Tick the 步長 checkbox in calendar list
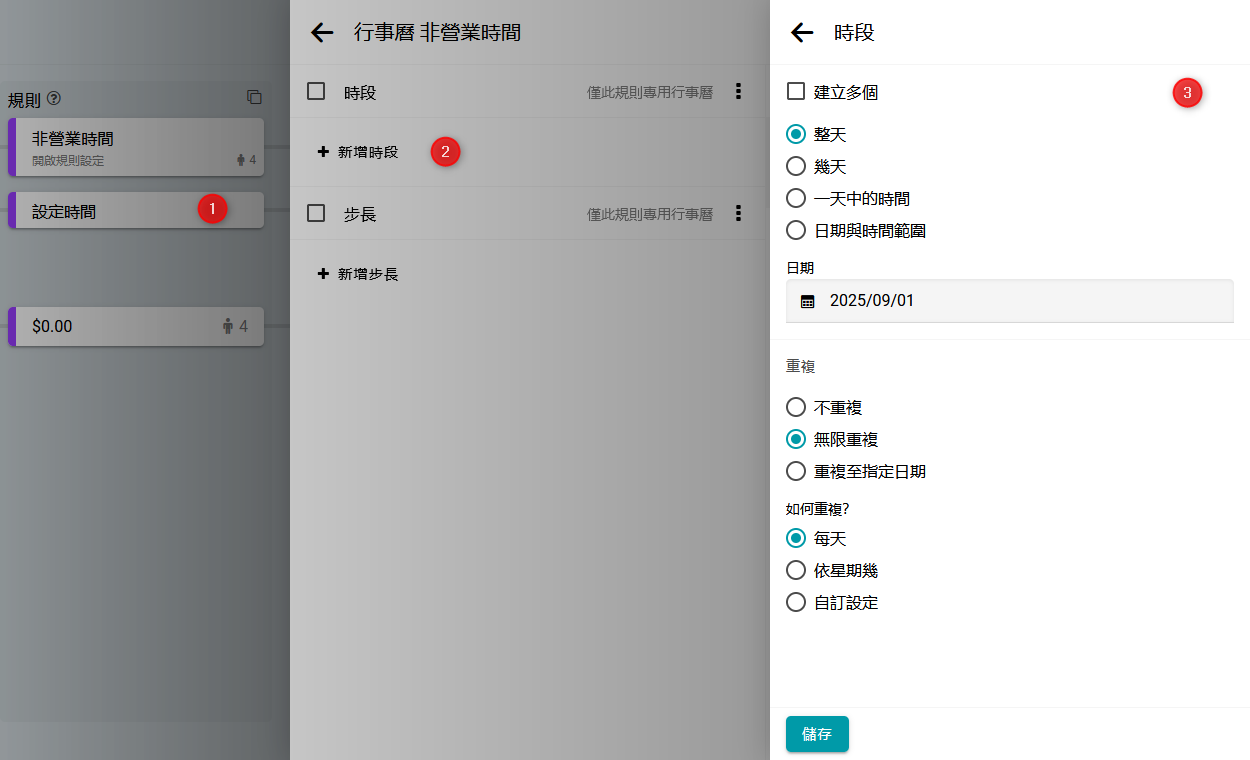Viewport: 1250px width, 760px height. pos(316,213)
